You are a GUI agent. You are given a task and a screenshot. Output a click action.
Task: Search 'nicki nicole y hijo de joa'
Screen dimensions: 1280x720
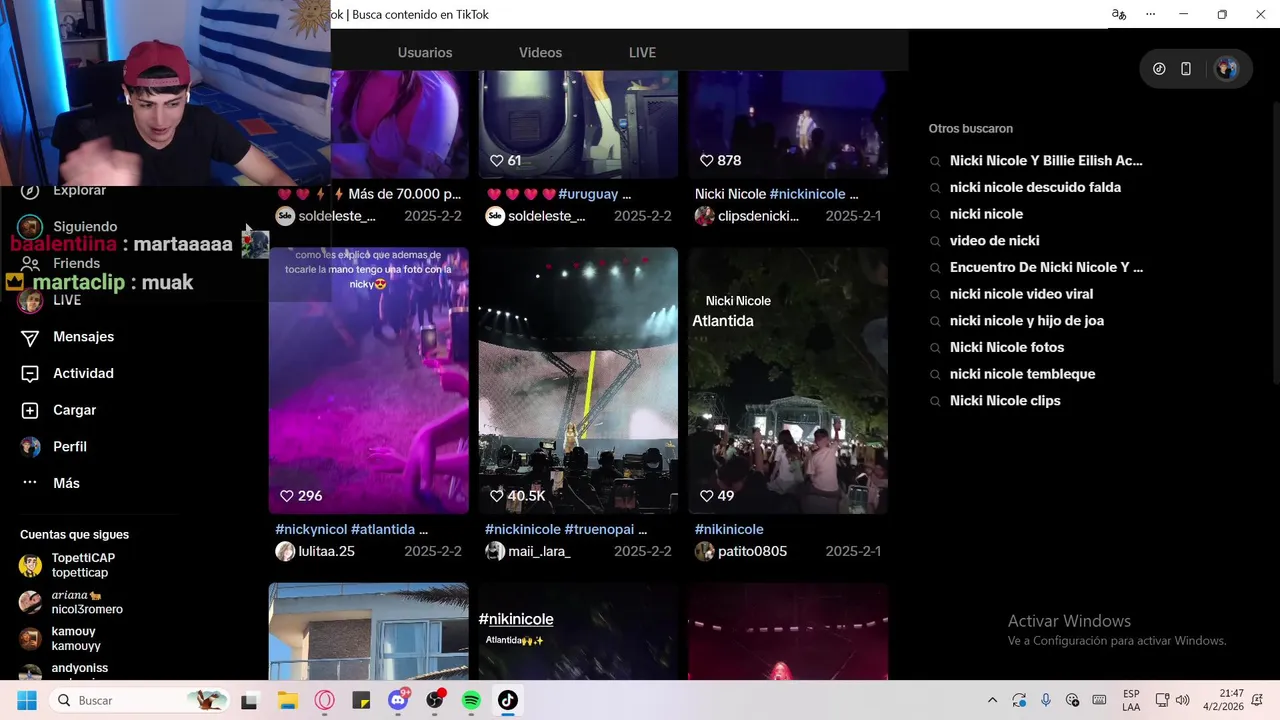click(x=1027, y=321)
